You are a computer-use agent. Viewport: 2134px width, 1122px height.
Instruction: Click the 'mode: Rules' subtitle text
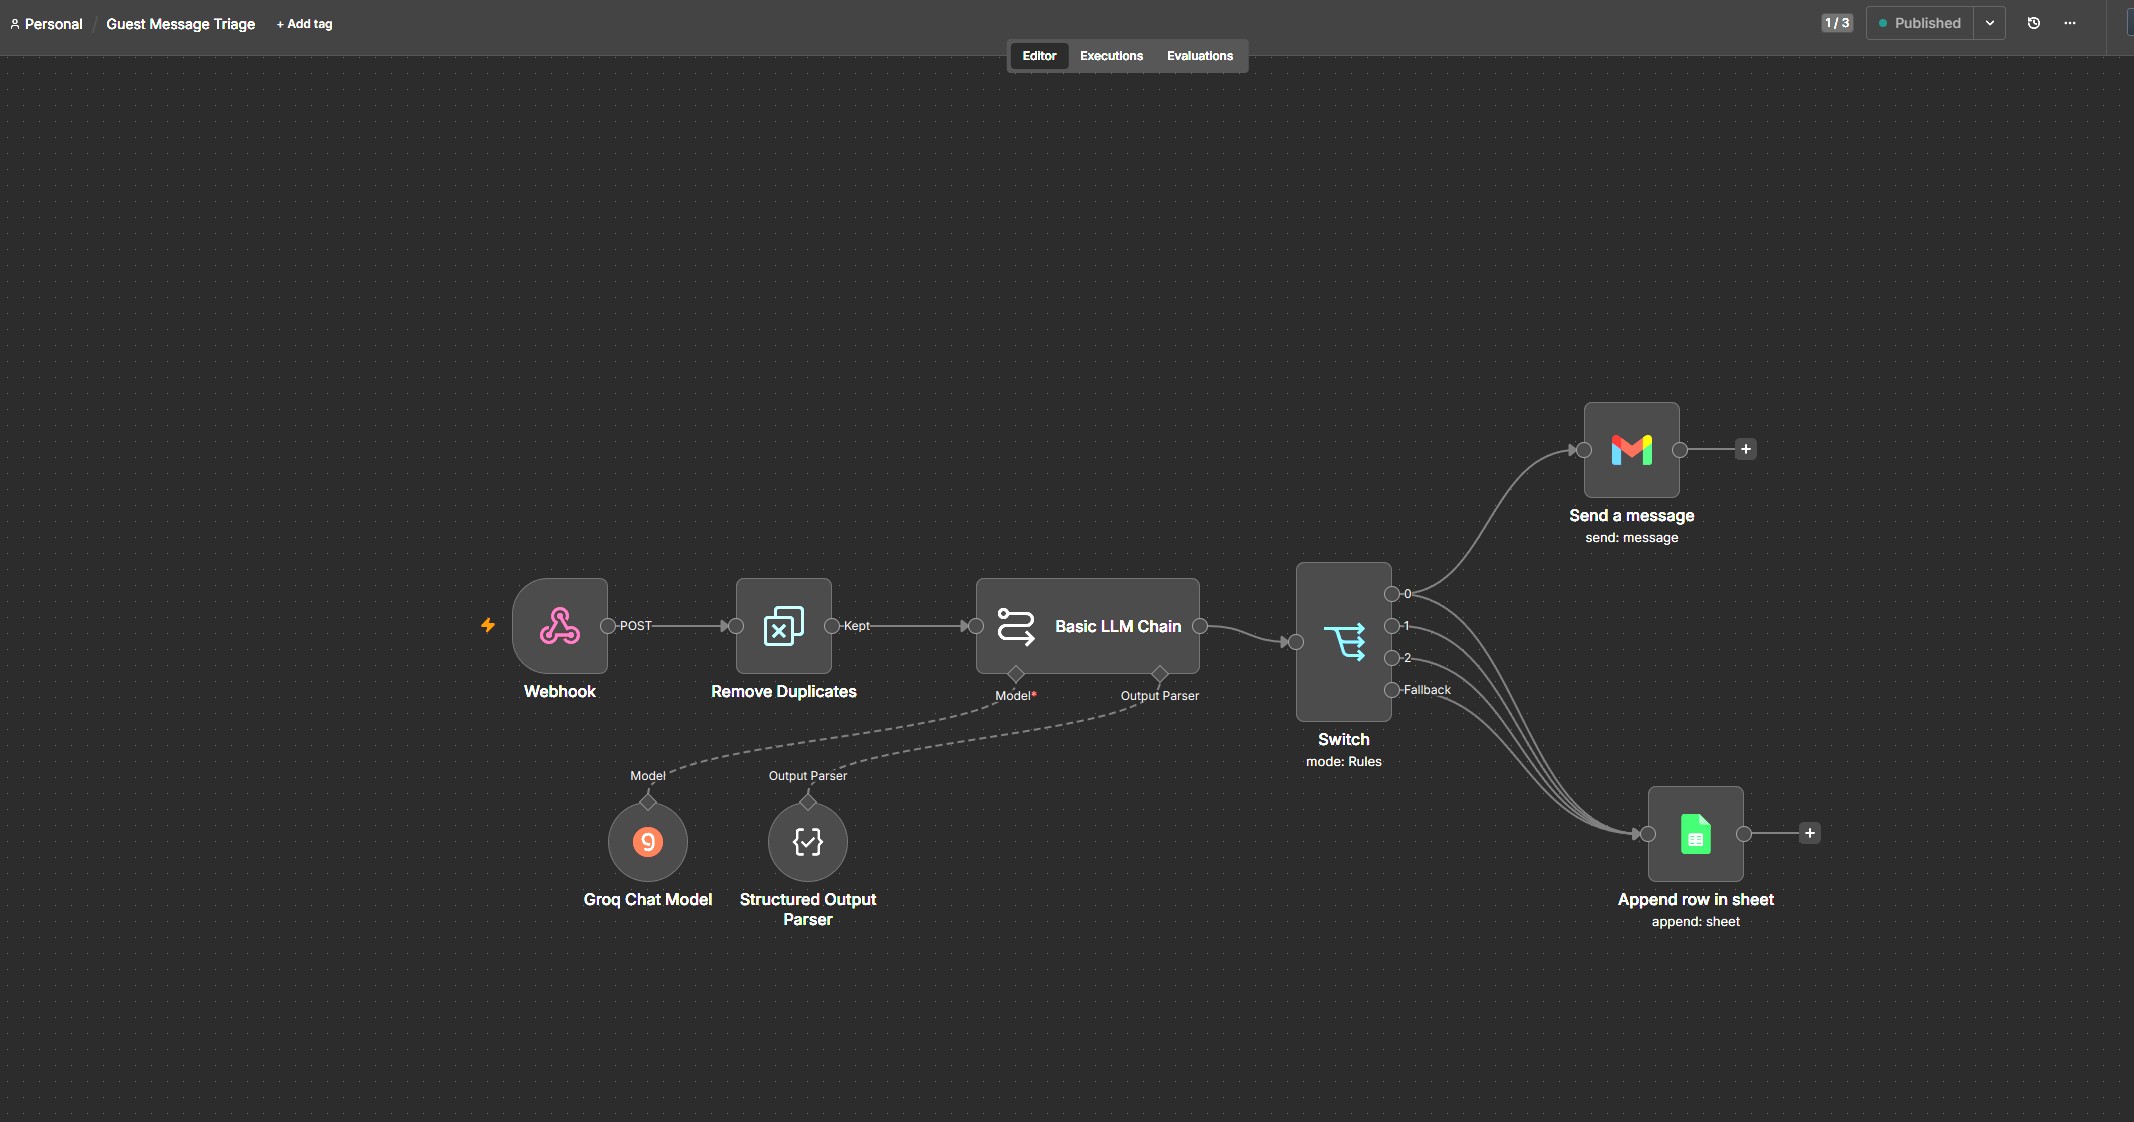tap(1344, 762)
